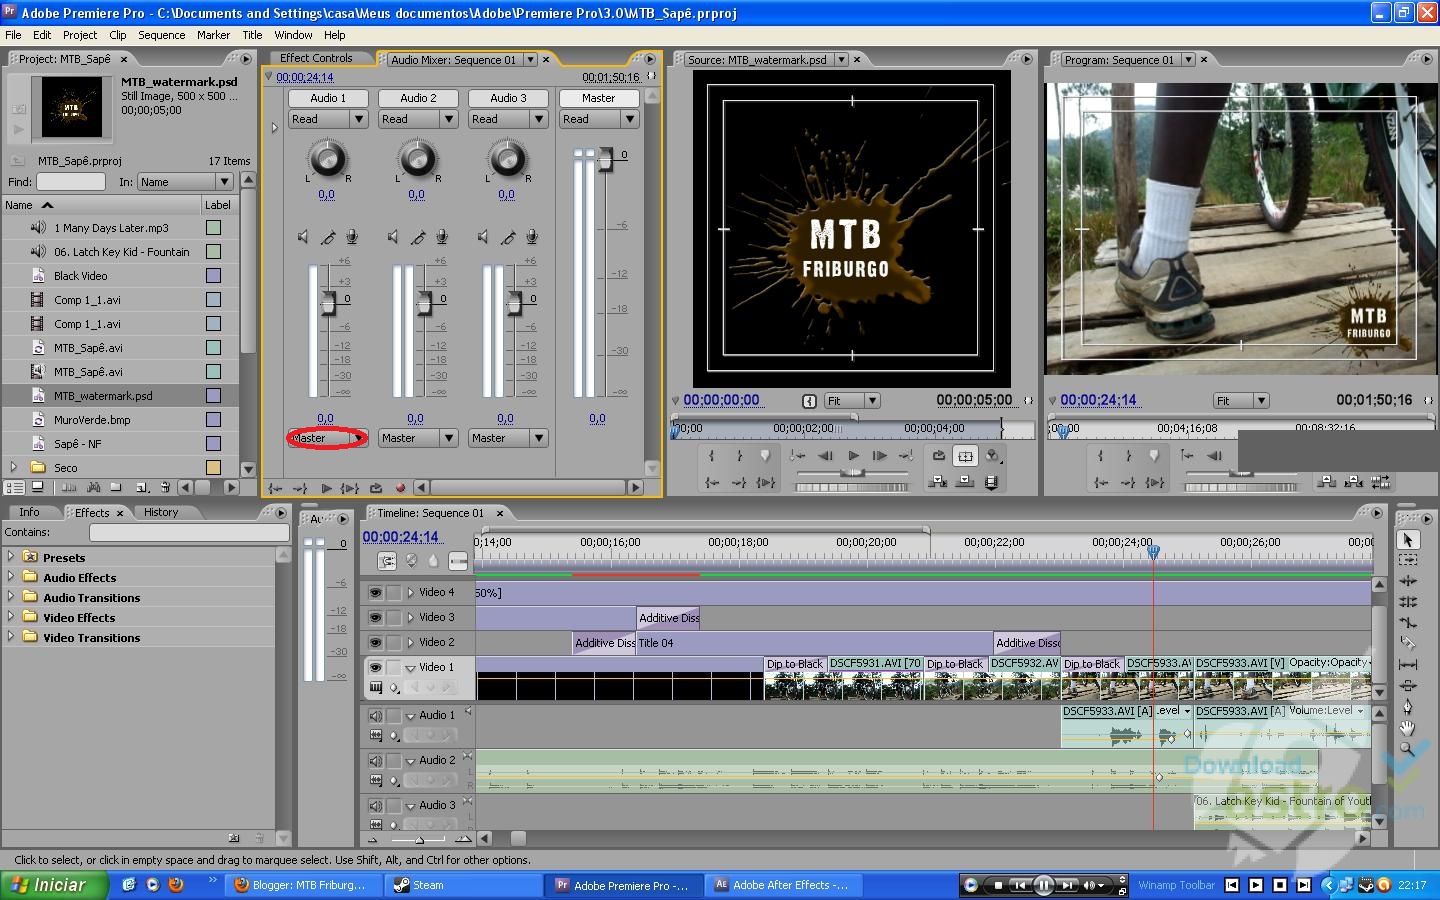Open Source monitor Fit zoom dropdown
The image size is (1440, 900).
pos(851,401)
